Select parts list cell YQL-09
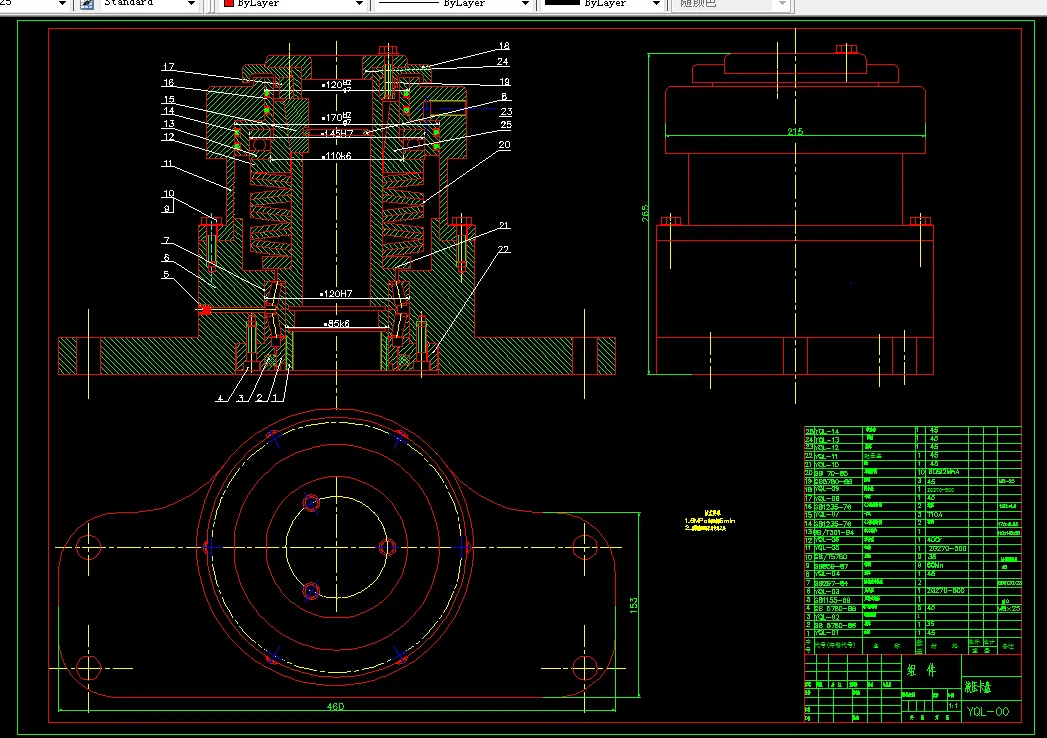 click(x=827, y=489)
